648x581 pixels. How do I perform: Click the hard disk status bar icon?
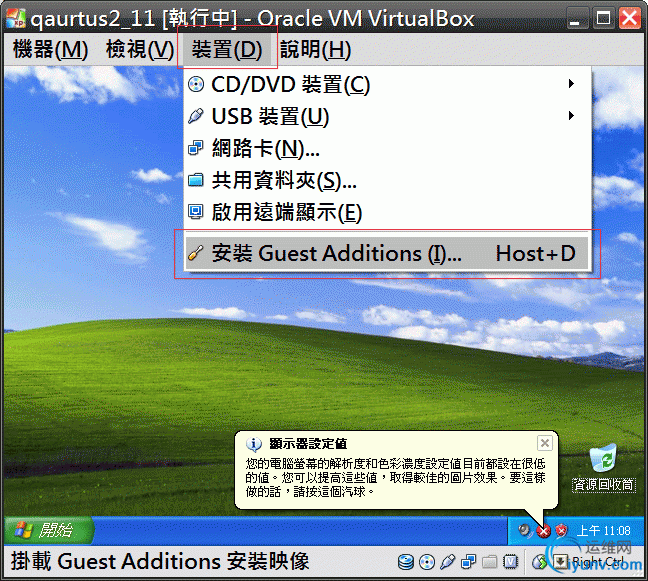click(x=406, y=562)
